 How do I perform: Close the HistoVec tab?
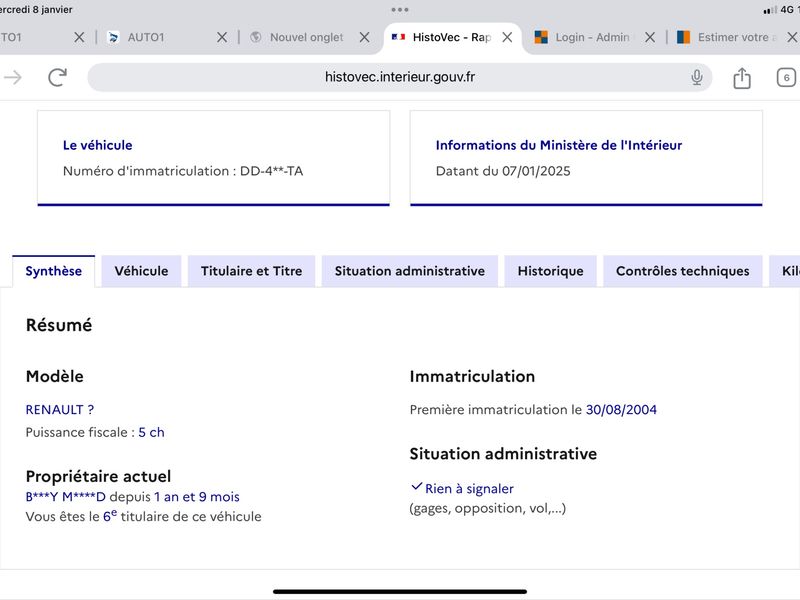coord(507,37)
